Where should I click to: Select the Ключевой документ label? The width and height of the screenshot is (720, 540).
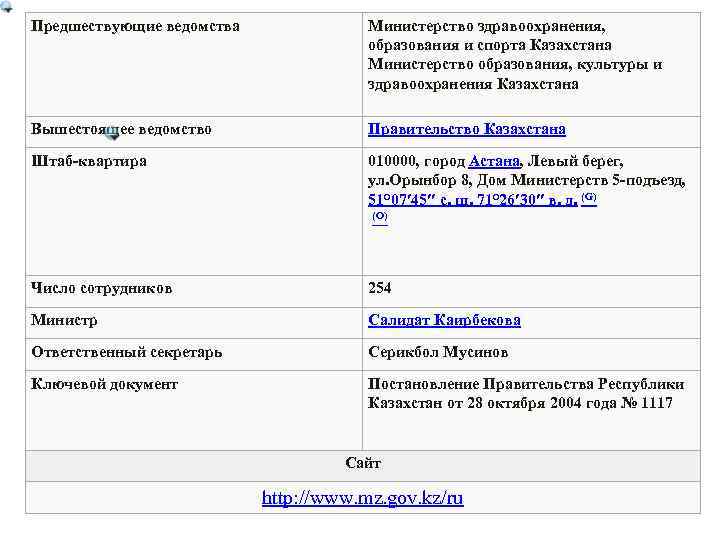click(104, 384)
